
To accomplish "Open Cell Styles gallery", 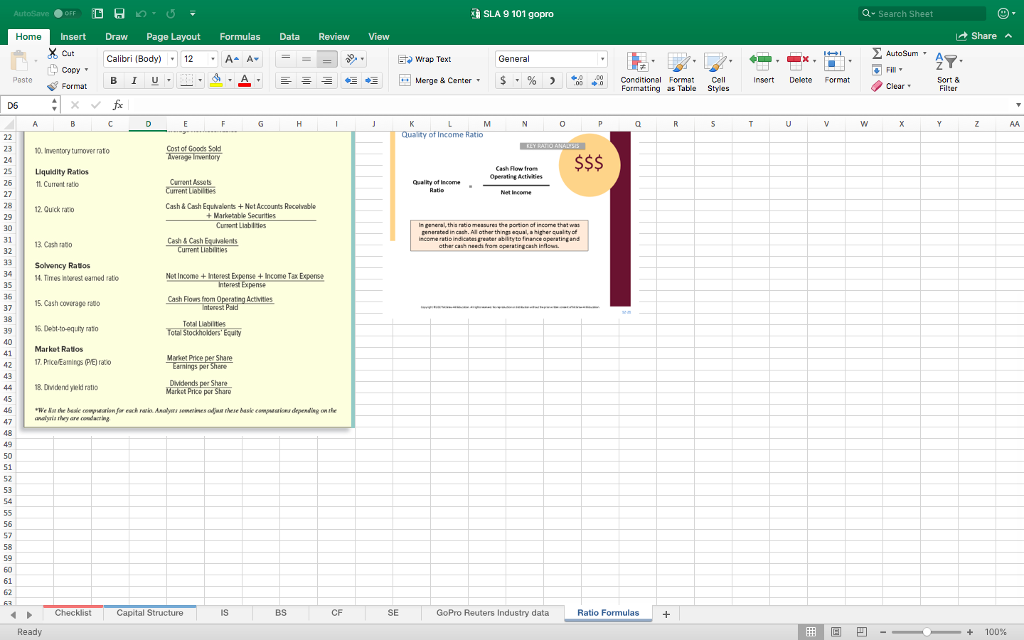I will 718,72.
